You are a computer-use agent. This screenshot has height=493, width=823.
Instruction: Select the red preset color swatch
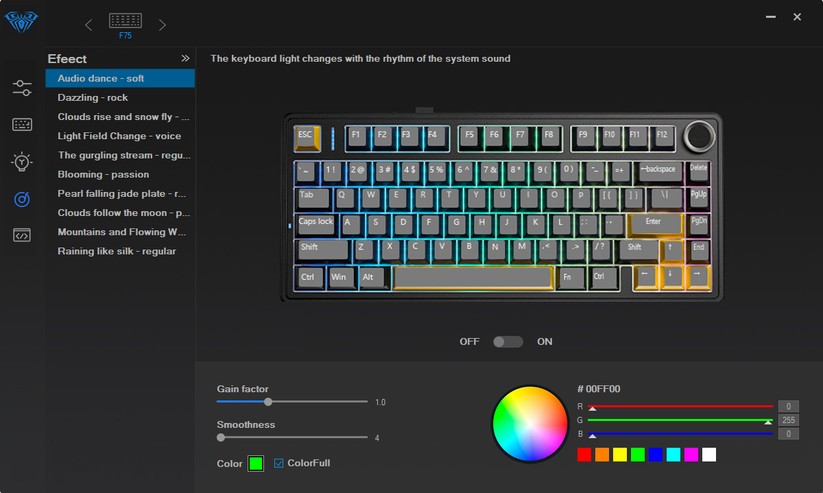tap(584, 455)
